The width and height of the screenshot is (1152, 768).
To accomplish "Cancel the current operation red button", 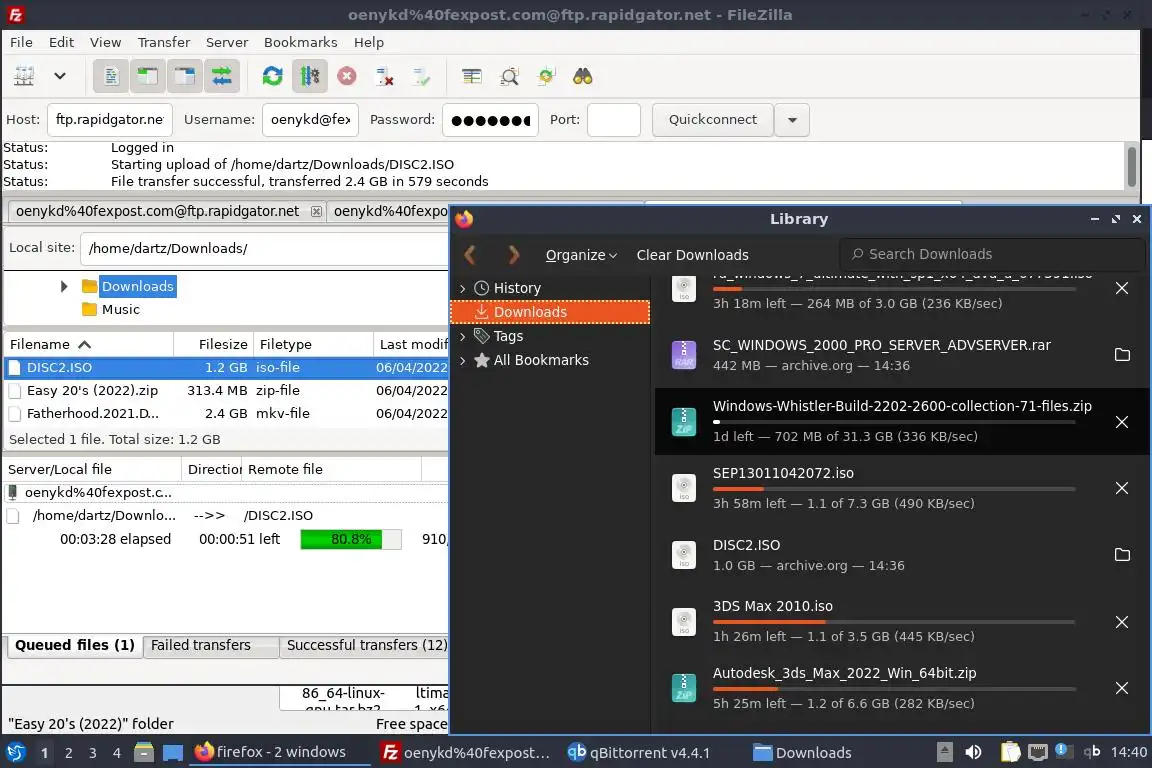I will point(347,76).
